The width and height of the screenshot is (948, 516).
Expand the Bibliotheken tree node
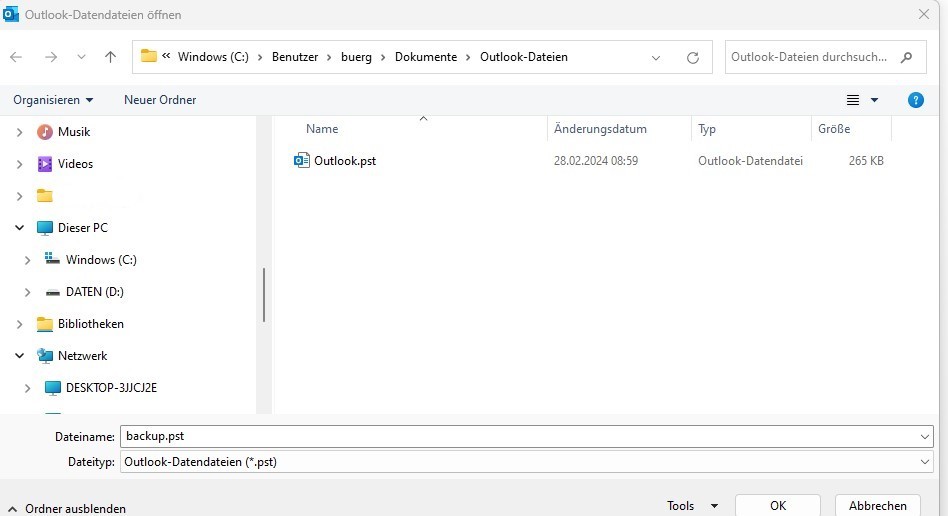[x=19, y=324]
